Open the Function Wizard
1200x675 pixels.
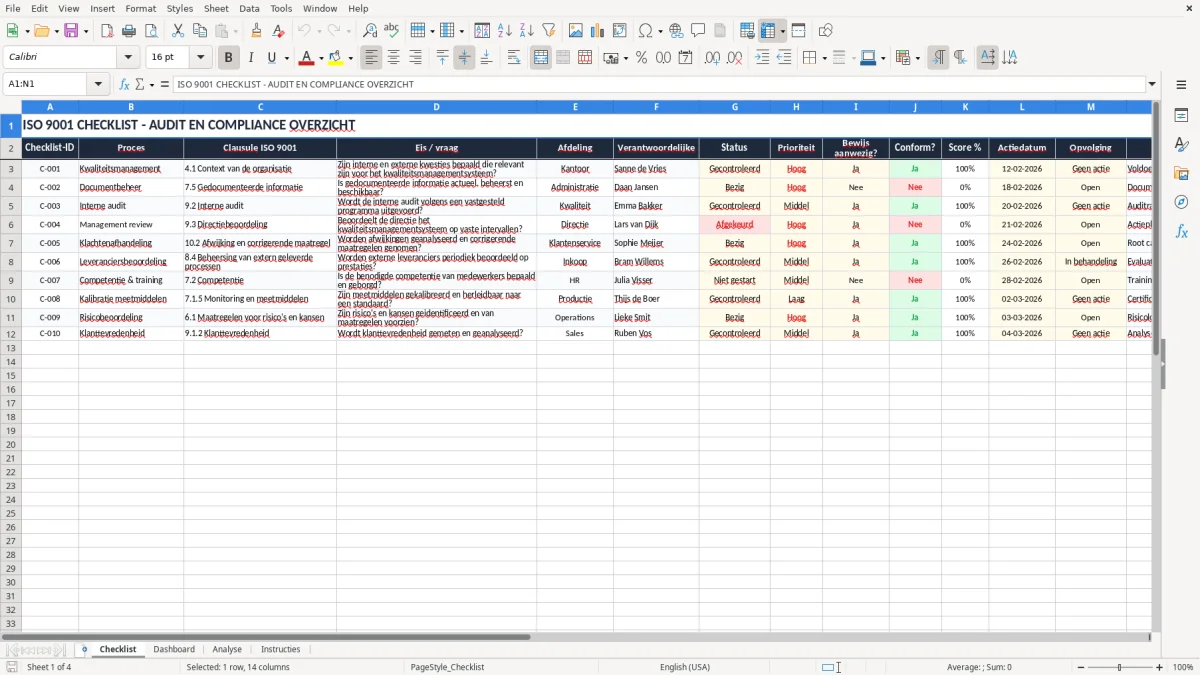click(x=125, y=85)
